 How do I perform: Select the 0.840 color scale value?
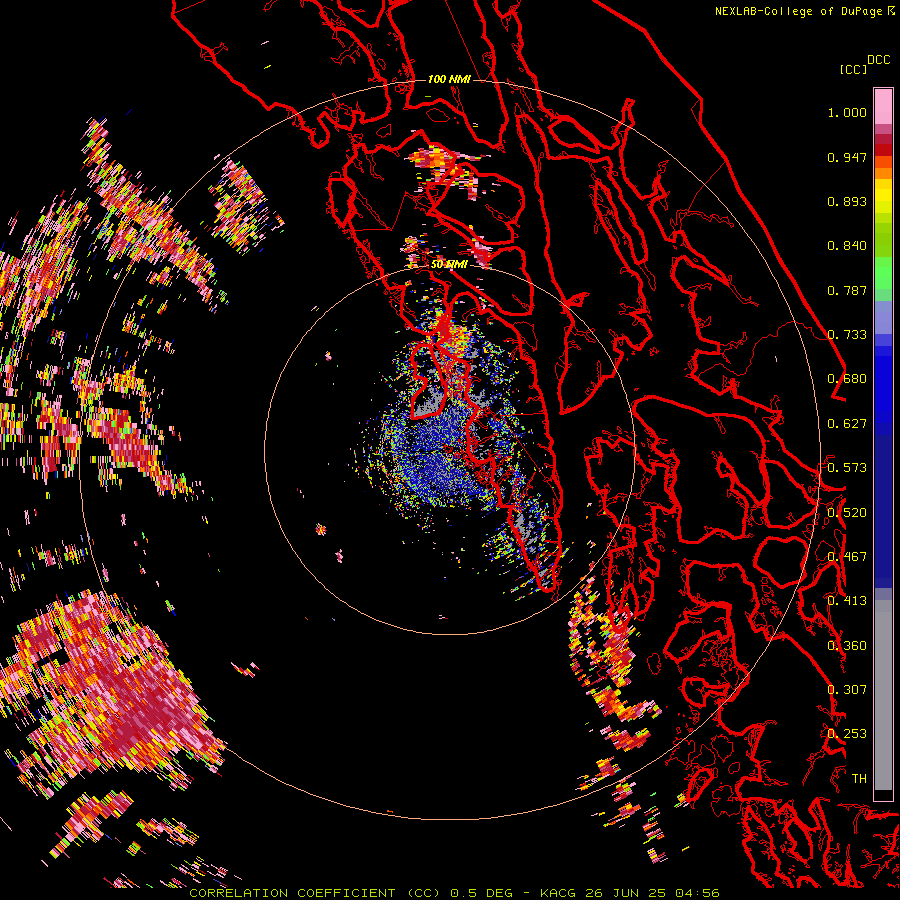pos(847,246)
